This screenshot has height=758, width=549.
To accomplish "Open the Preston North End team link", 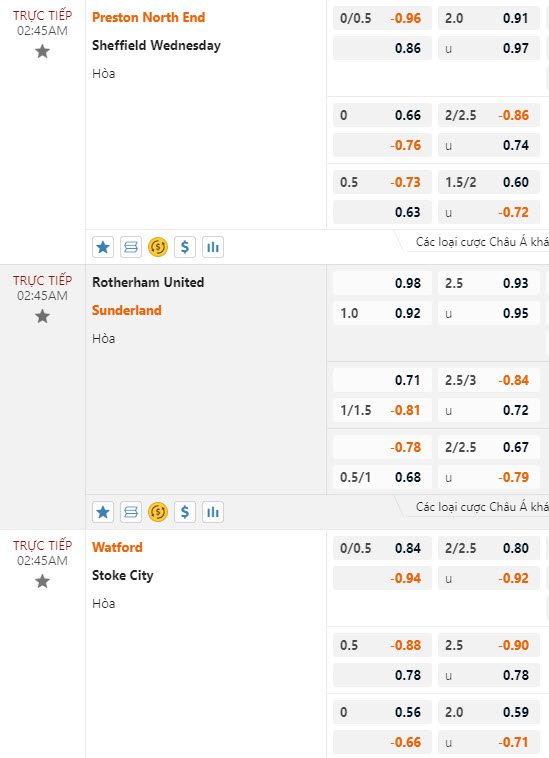I will click(x=148, y=17).
